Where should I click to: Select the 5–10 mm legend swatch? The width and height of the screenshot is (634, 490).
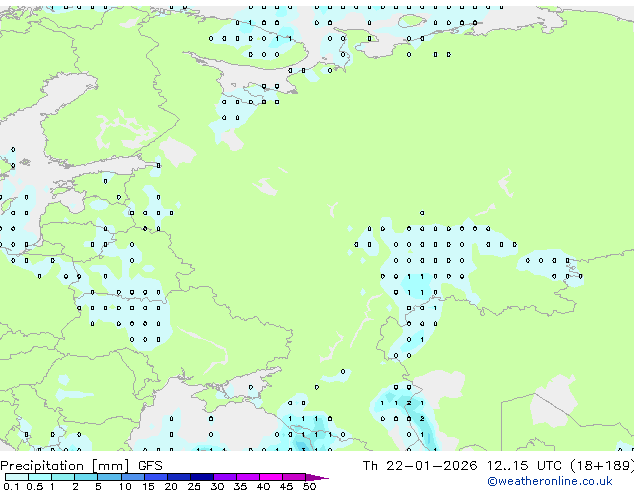[x=109, y=477]
